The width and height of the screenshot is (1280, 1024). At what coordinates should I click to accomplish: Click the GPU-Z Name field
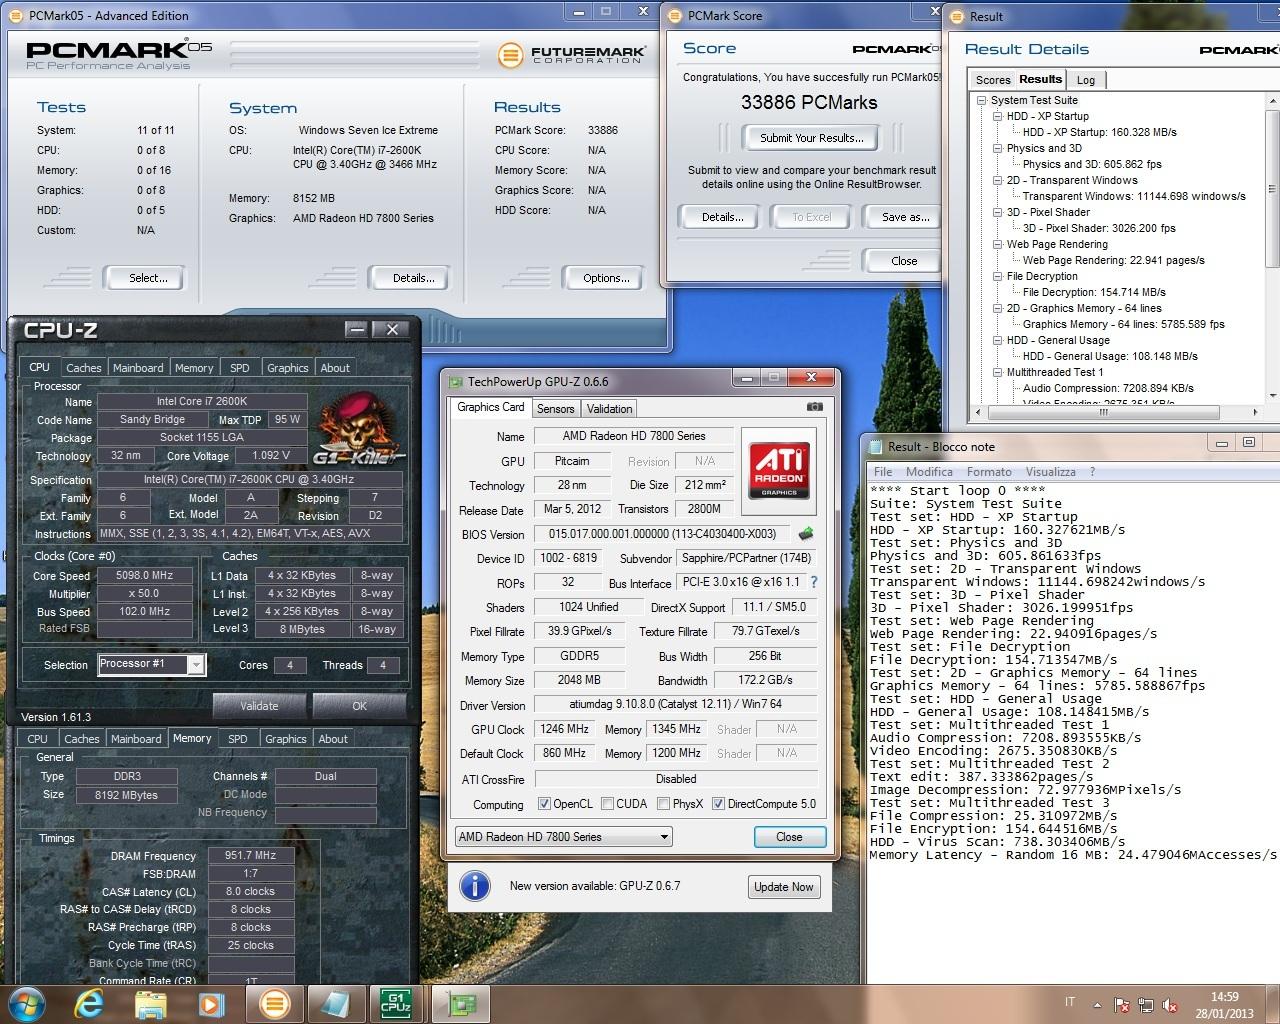(633, 436)
